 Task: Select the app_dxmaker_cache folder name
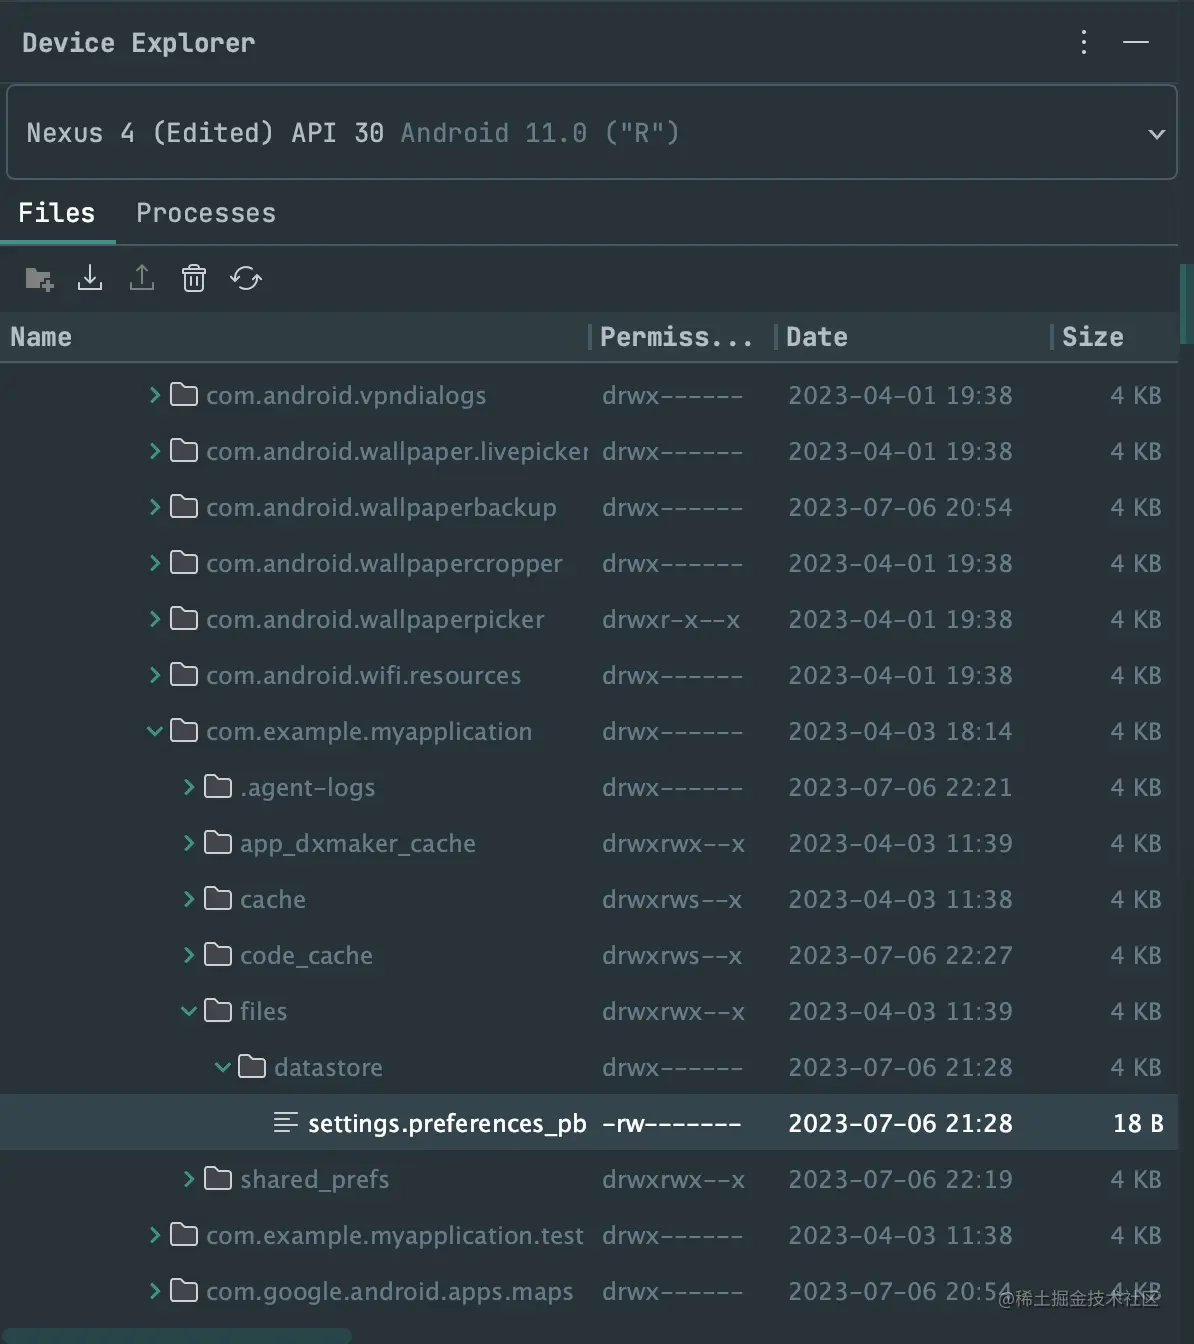358,844
